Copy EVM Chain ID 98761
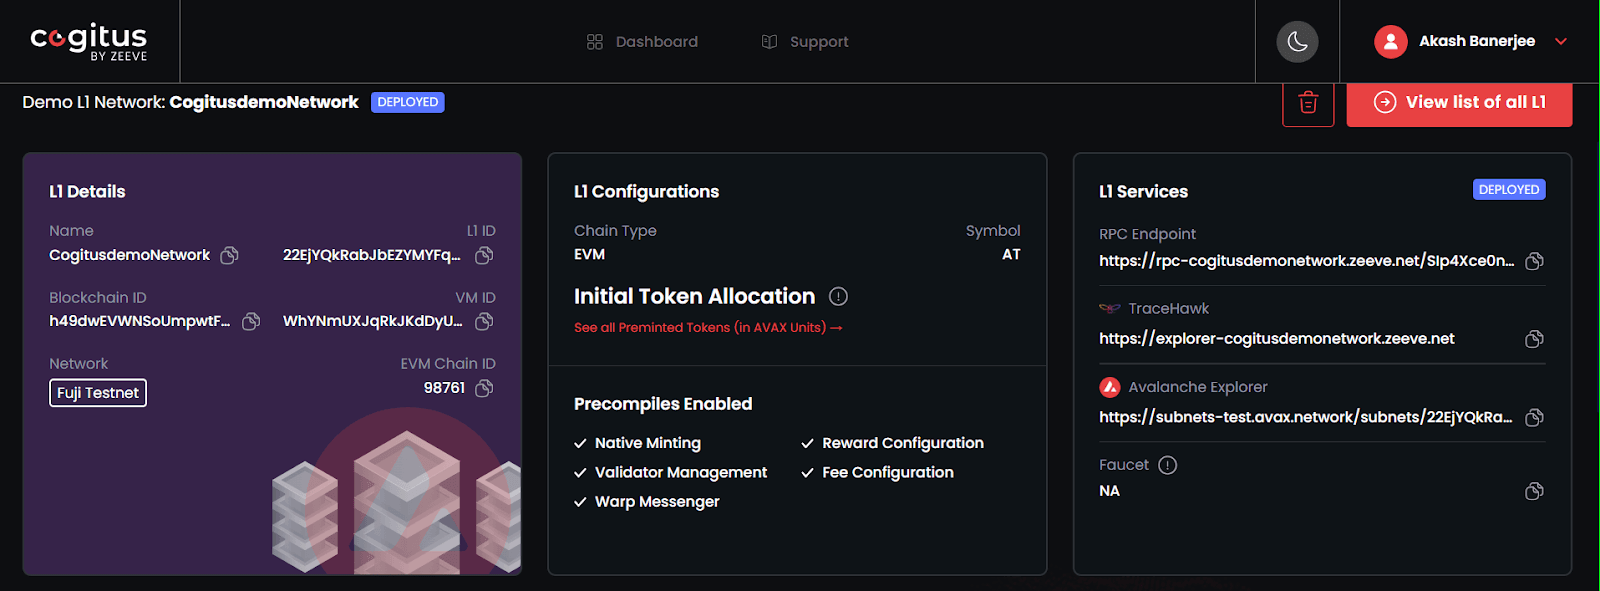The width and height of the screenshot is (1600, 591). point(484,388)
